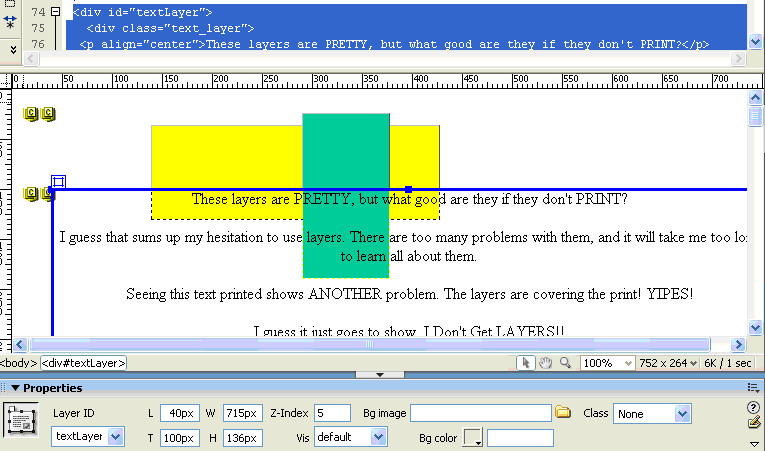This screenshot has width=765, height=451.
Task: Open the Bg color swatch picker
Action: 472,437
